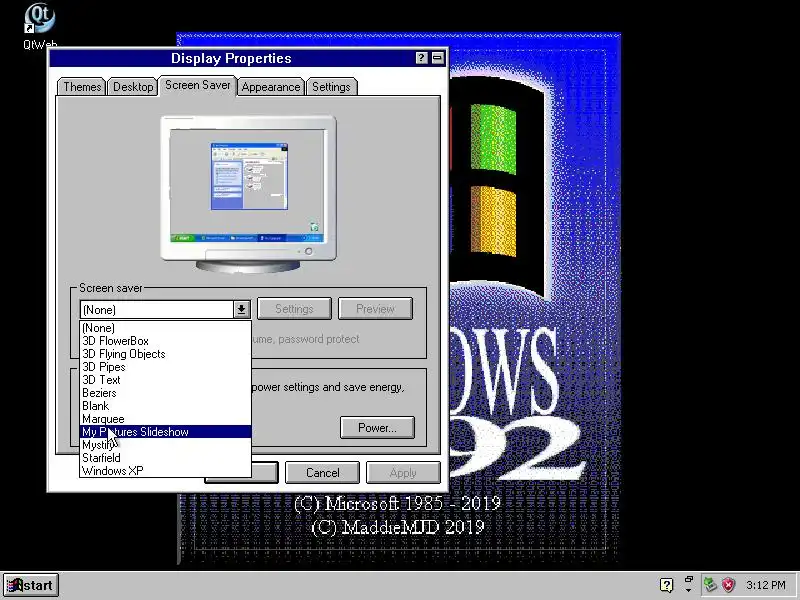
Task: Select the Screen Saver tab
Action: pyautogui.click(x=197, y=85)
